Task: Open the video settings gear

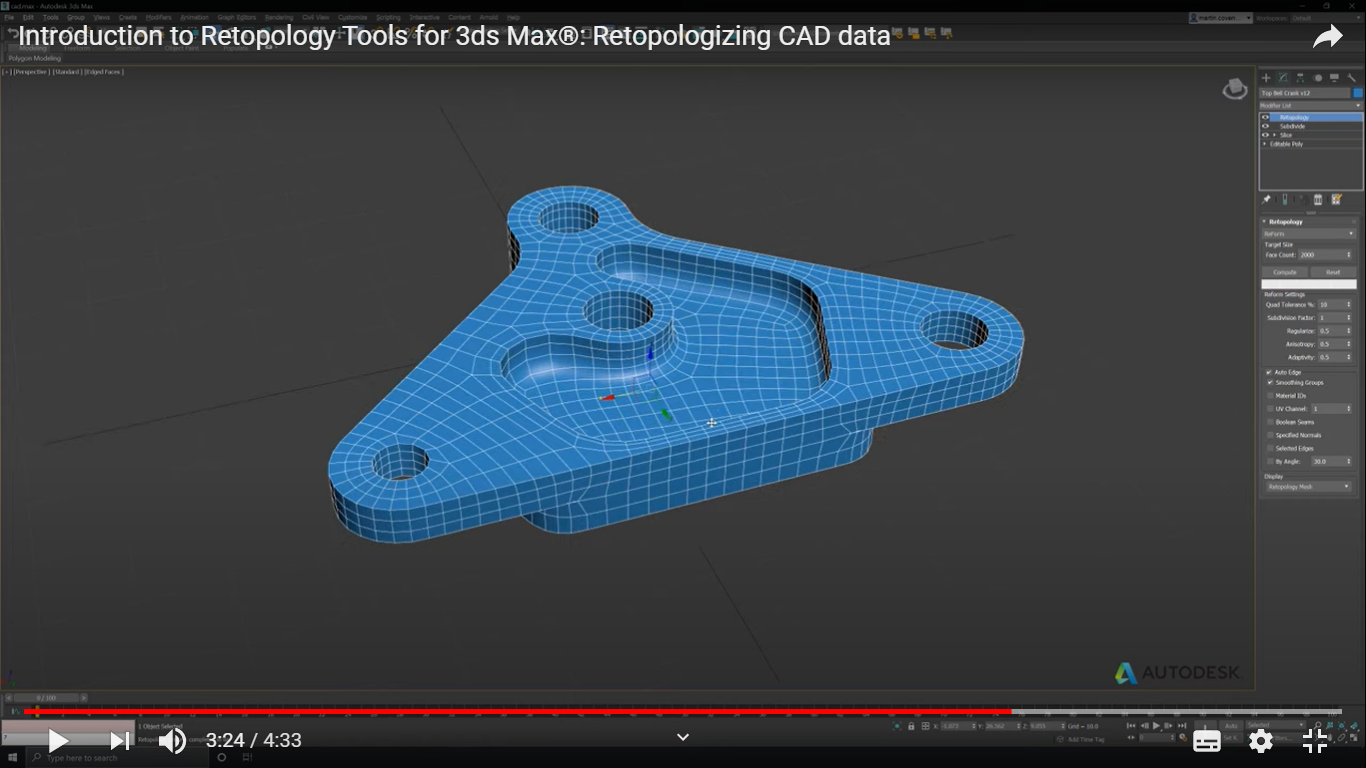Action: [1261, 741]
